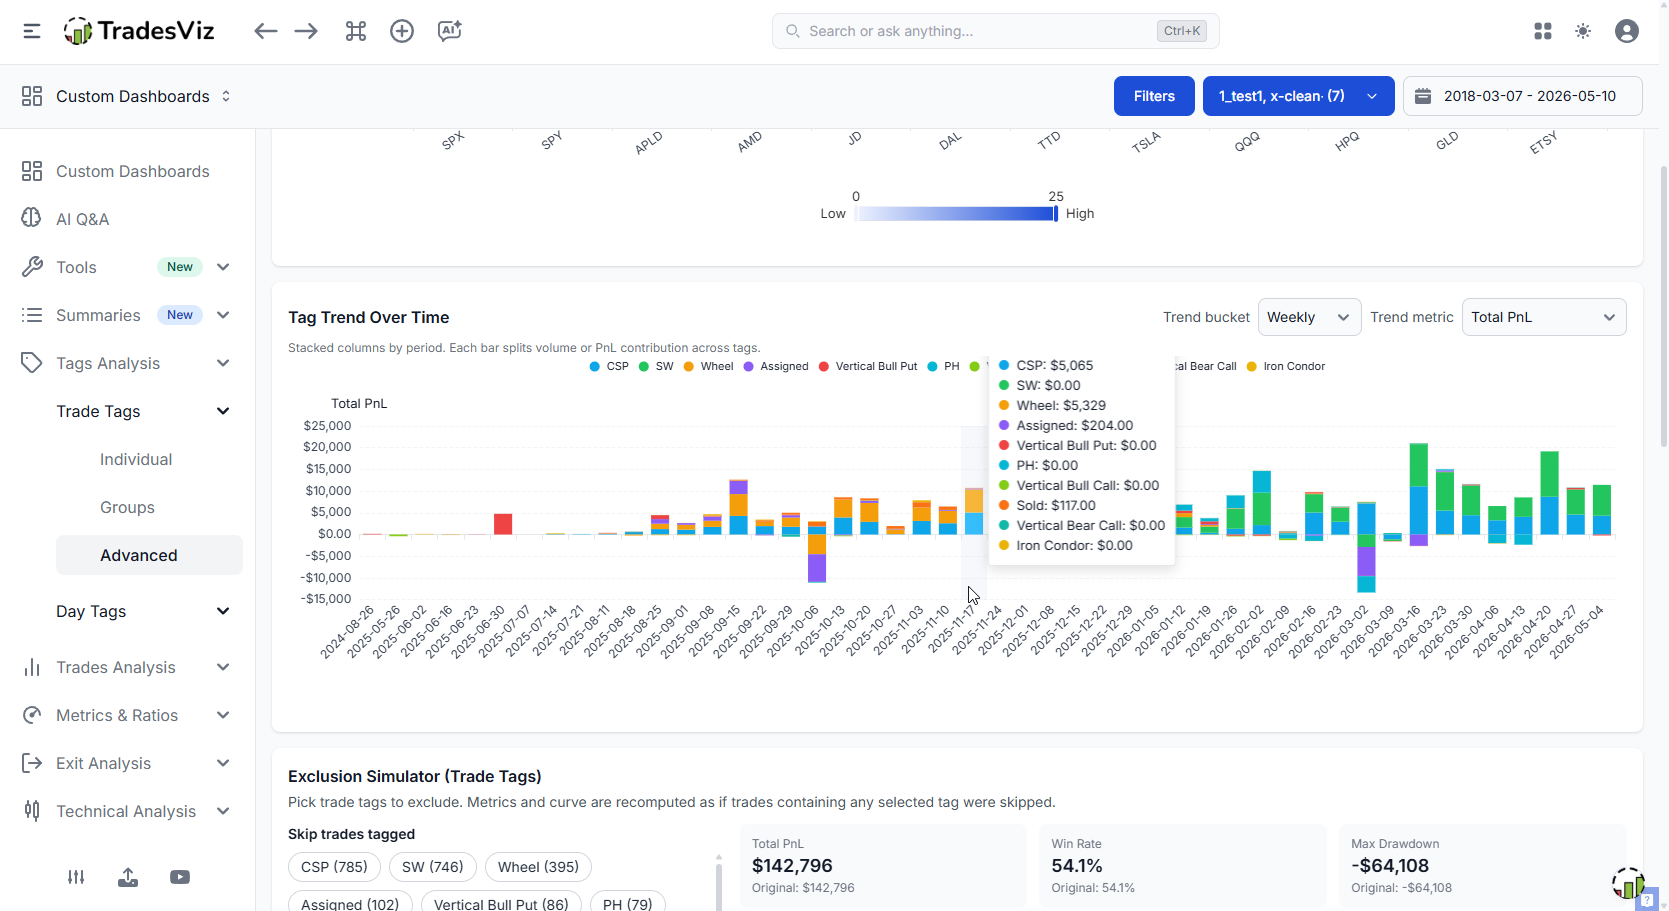Click the Technical Analysis candlestick icon
Screen dimensions: 1669x911
tap(32, 811)
